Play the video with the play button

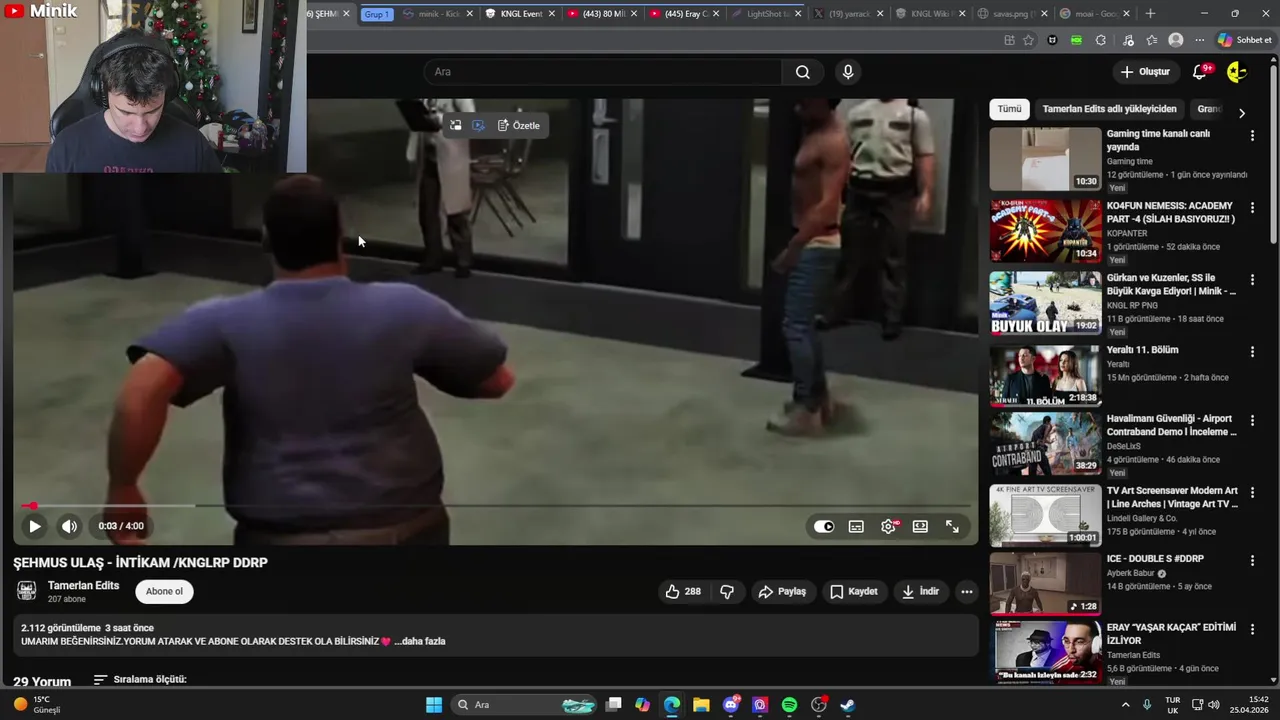point(34,526)
